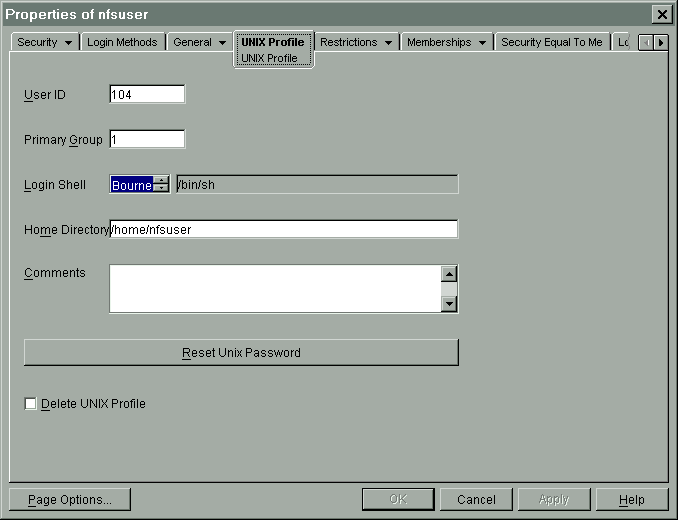Screen dimensions: 678x520
Task: Click the Comments scrollbar down arrow
Action: [x=449, y=304]
